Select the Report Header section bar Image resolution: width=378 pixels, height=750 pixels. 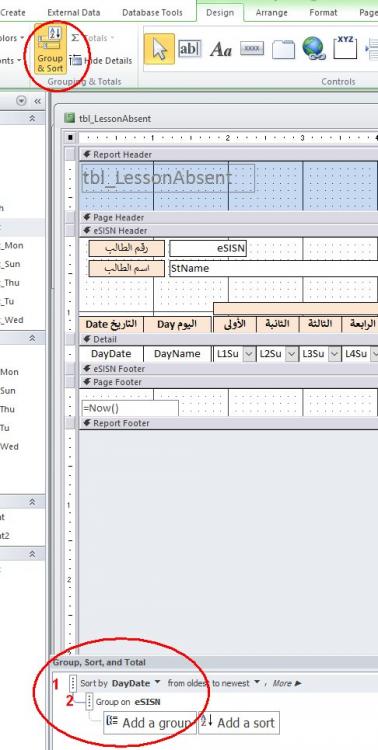click(x=228, y=154)
